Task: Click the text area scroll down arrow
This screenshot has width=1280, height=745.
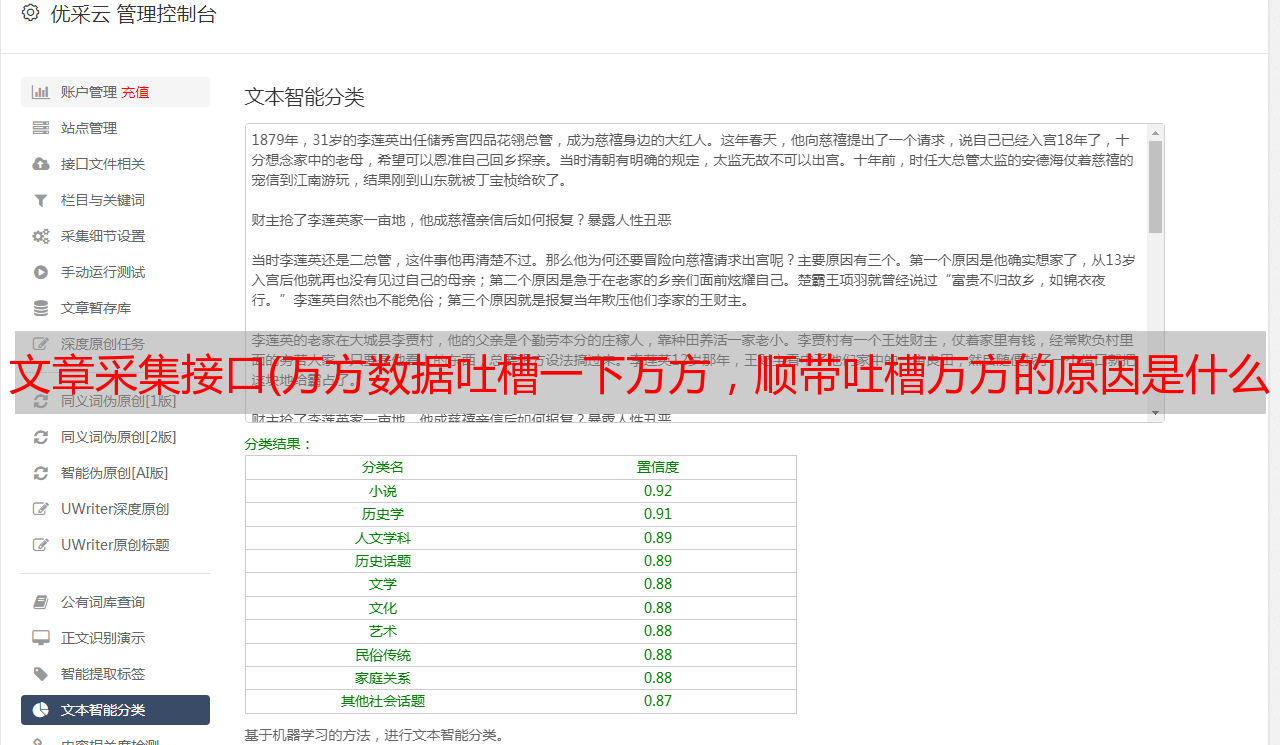Action: click(x=1155, y=413)
